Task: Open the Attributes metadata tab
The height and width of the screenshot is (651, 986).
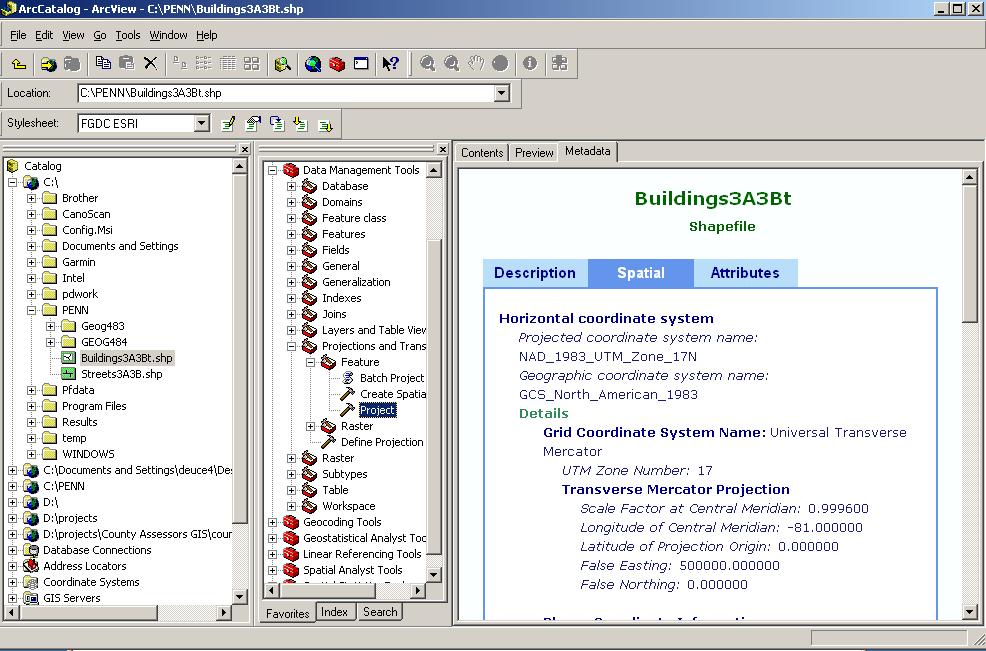Action: 745,273
